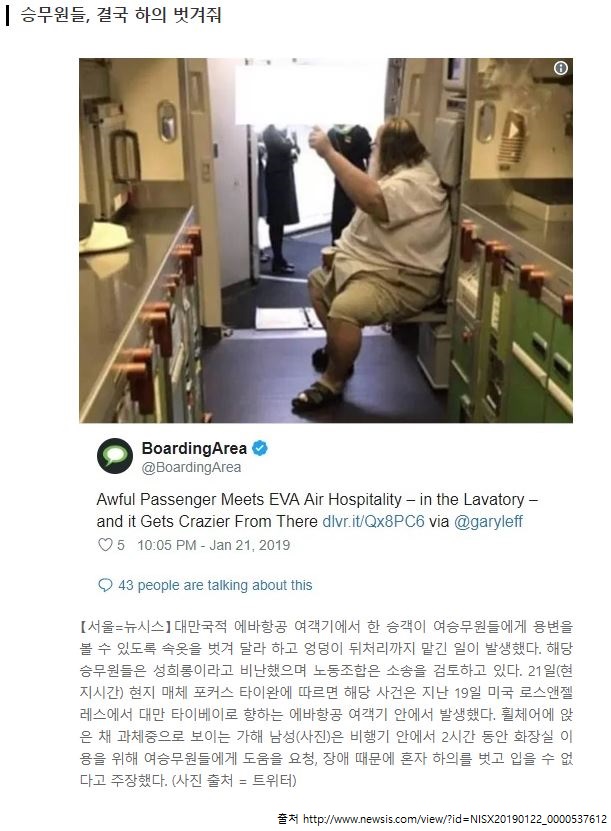Click the 출처 source label
Viewport: 611px width, 831px height.
(x=288, y=819)
